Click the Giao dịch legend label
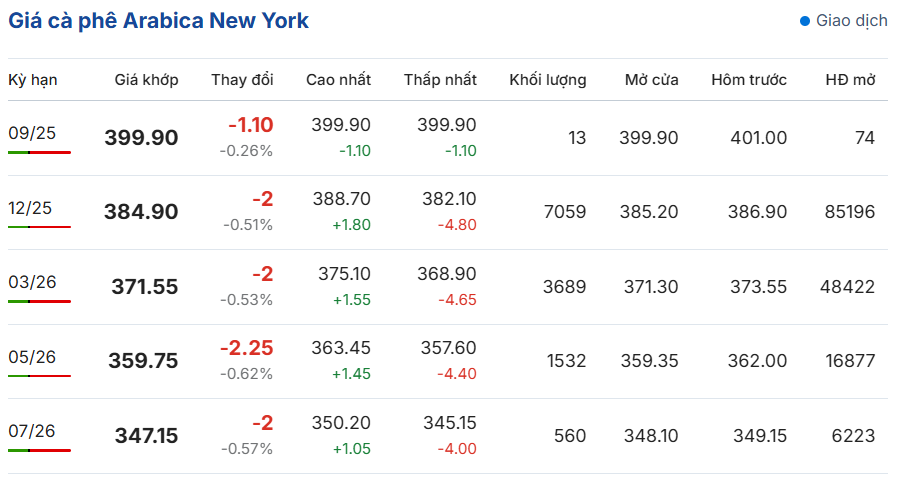Image resolution: width=900 pixels, height=477 pixels. (852, 21)
